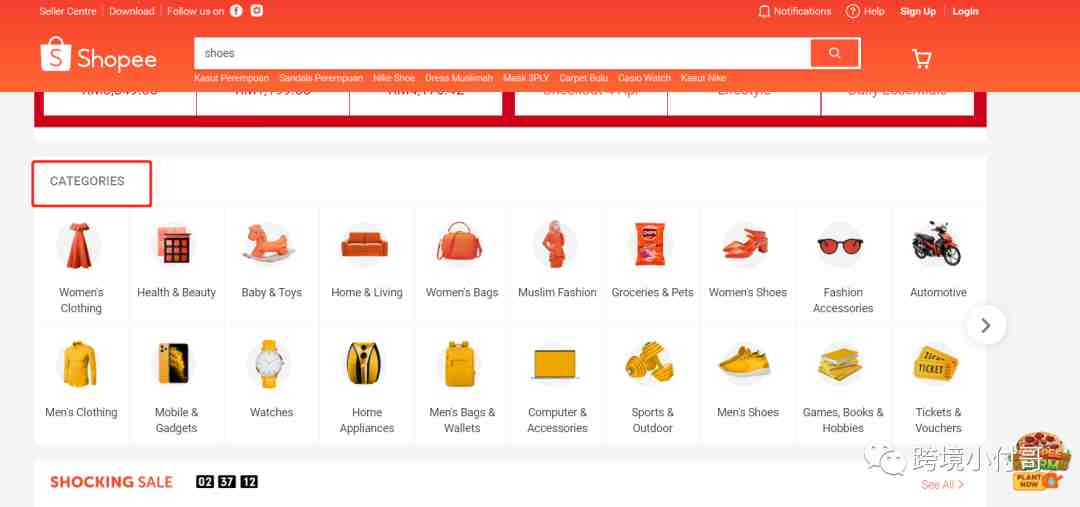1080x507 pixels.
Task: Select the Sports & Outdoor dumbbell icon
Action: [x=650, y=362]
